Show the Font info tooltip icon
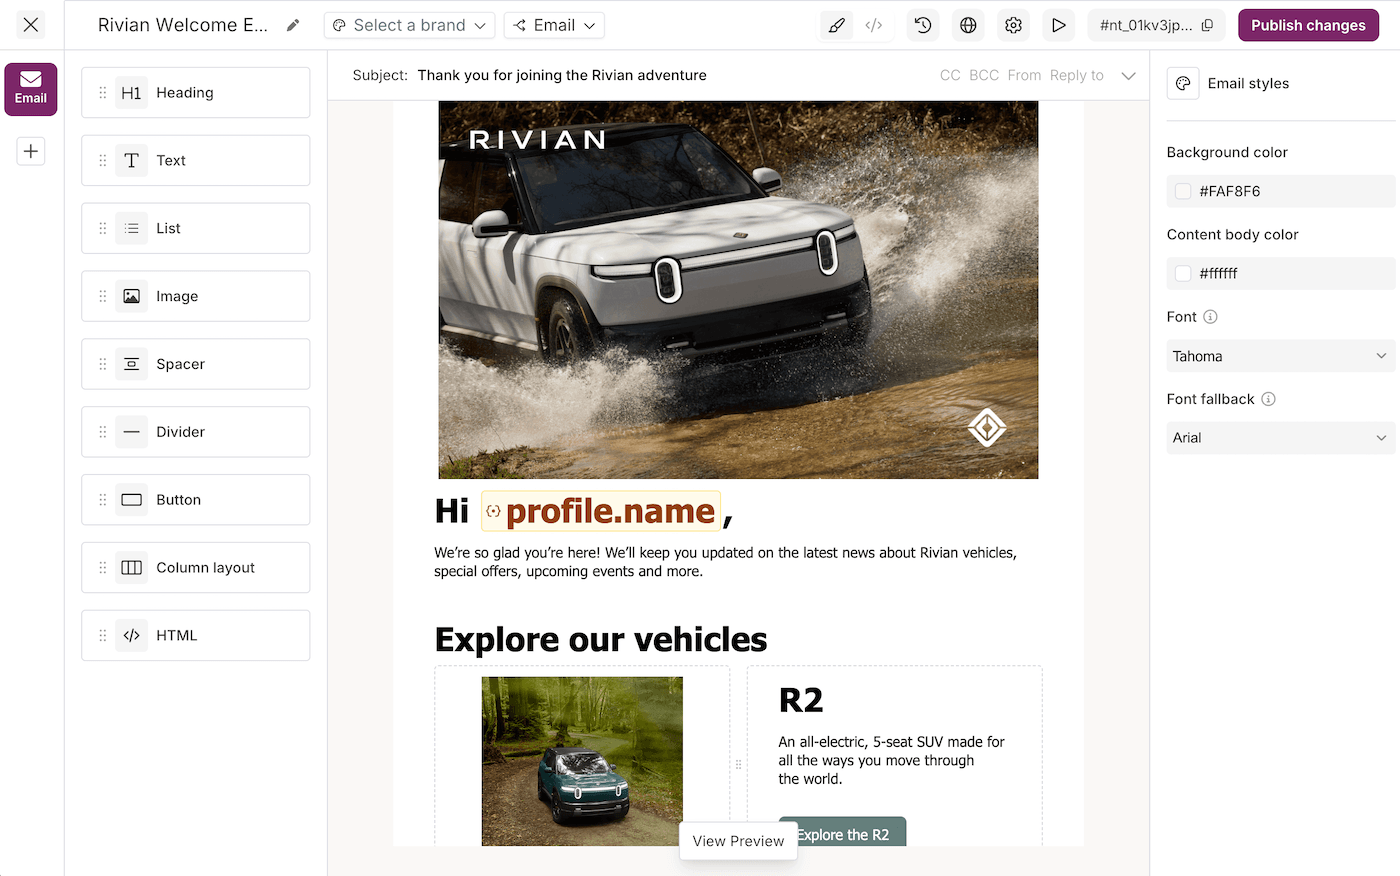The image size is (1400, 876). (1210, 317)
